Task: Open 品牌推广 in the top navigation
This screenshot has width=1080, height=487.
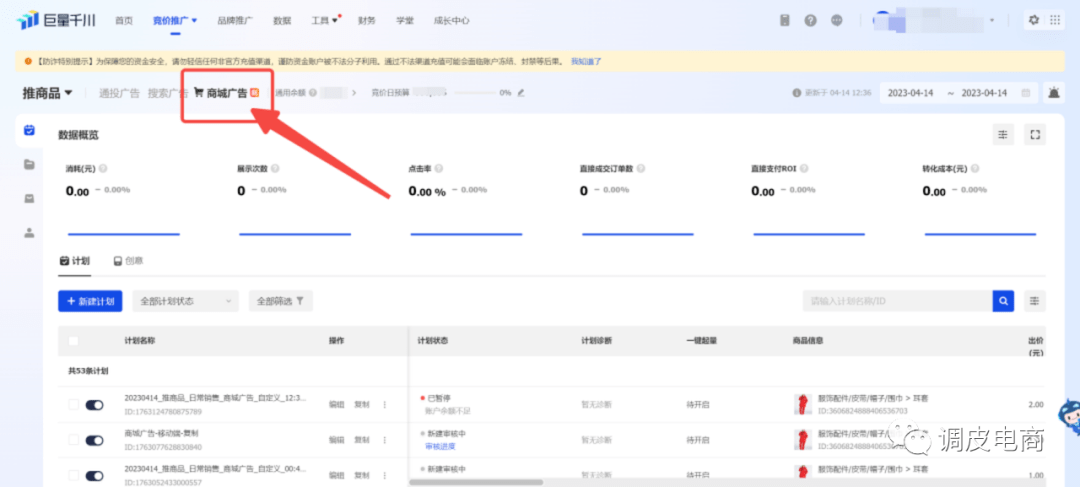Action: pos(234,20)
